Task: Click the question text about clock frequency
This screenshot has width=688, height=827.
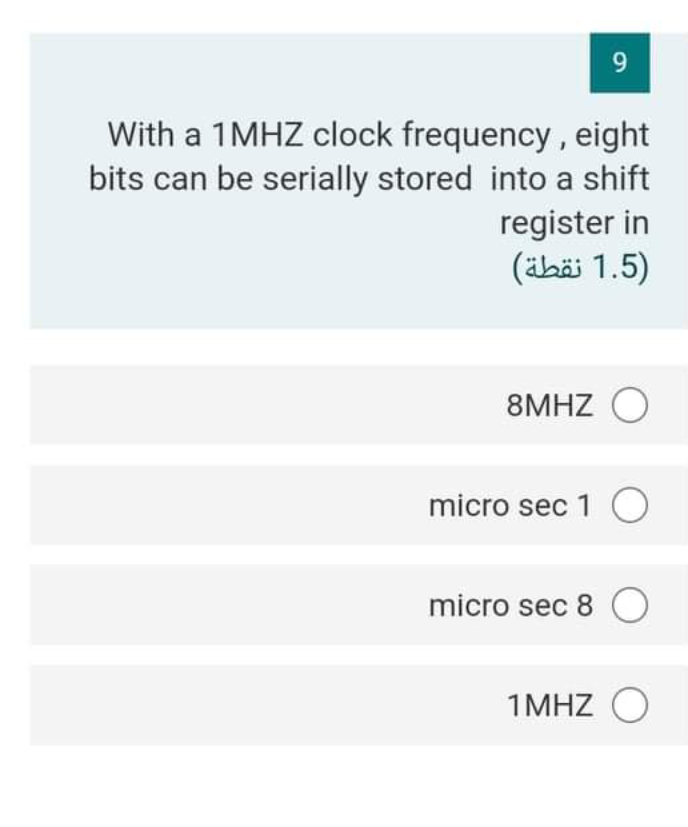Action: click(x=375, y=178)
